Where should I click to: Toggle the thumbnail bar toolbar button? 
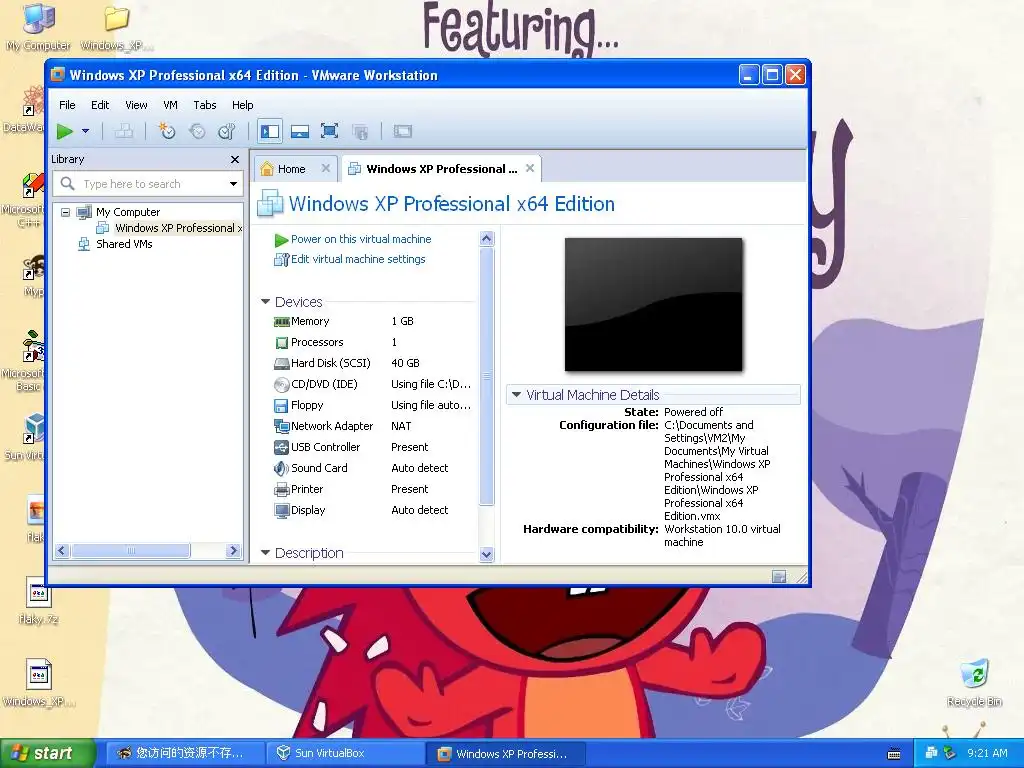pyautogui.click(x=300, y=131)
